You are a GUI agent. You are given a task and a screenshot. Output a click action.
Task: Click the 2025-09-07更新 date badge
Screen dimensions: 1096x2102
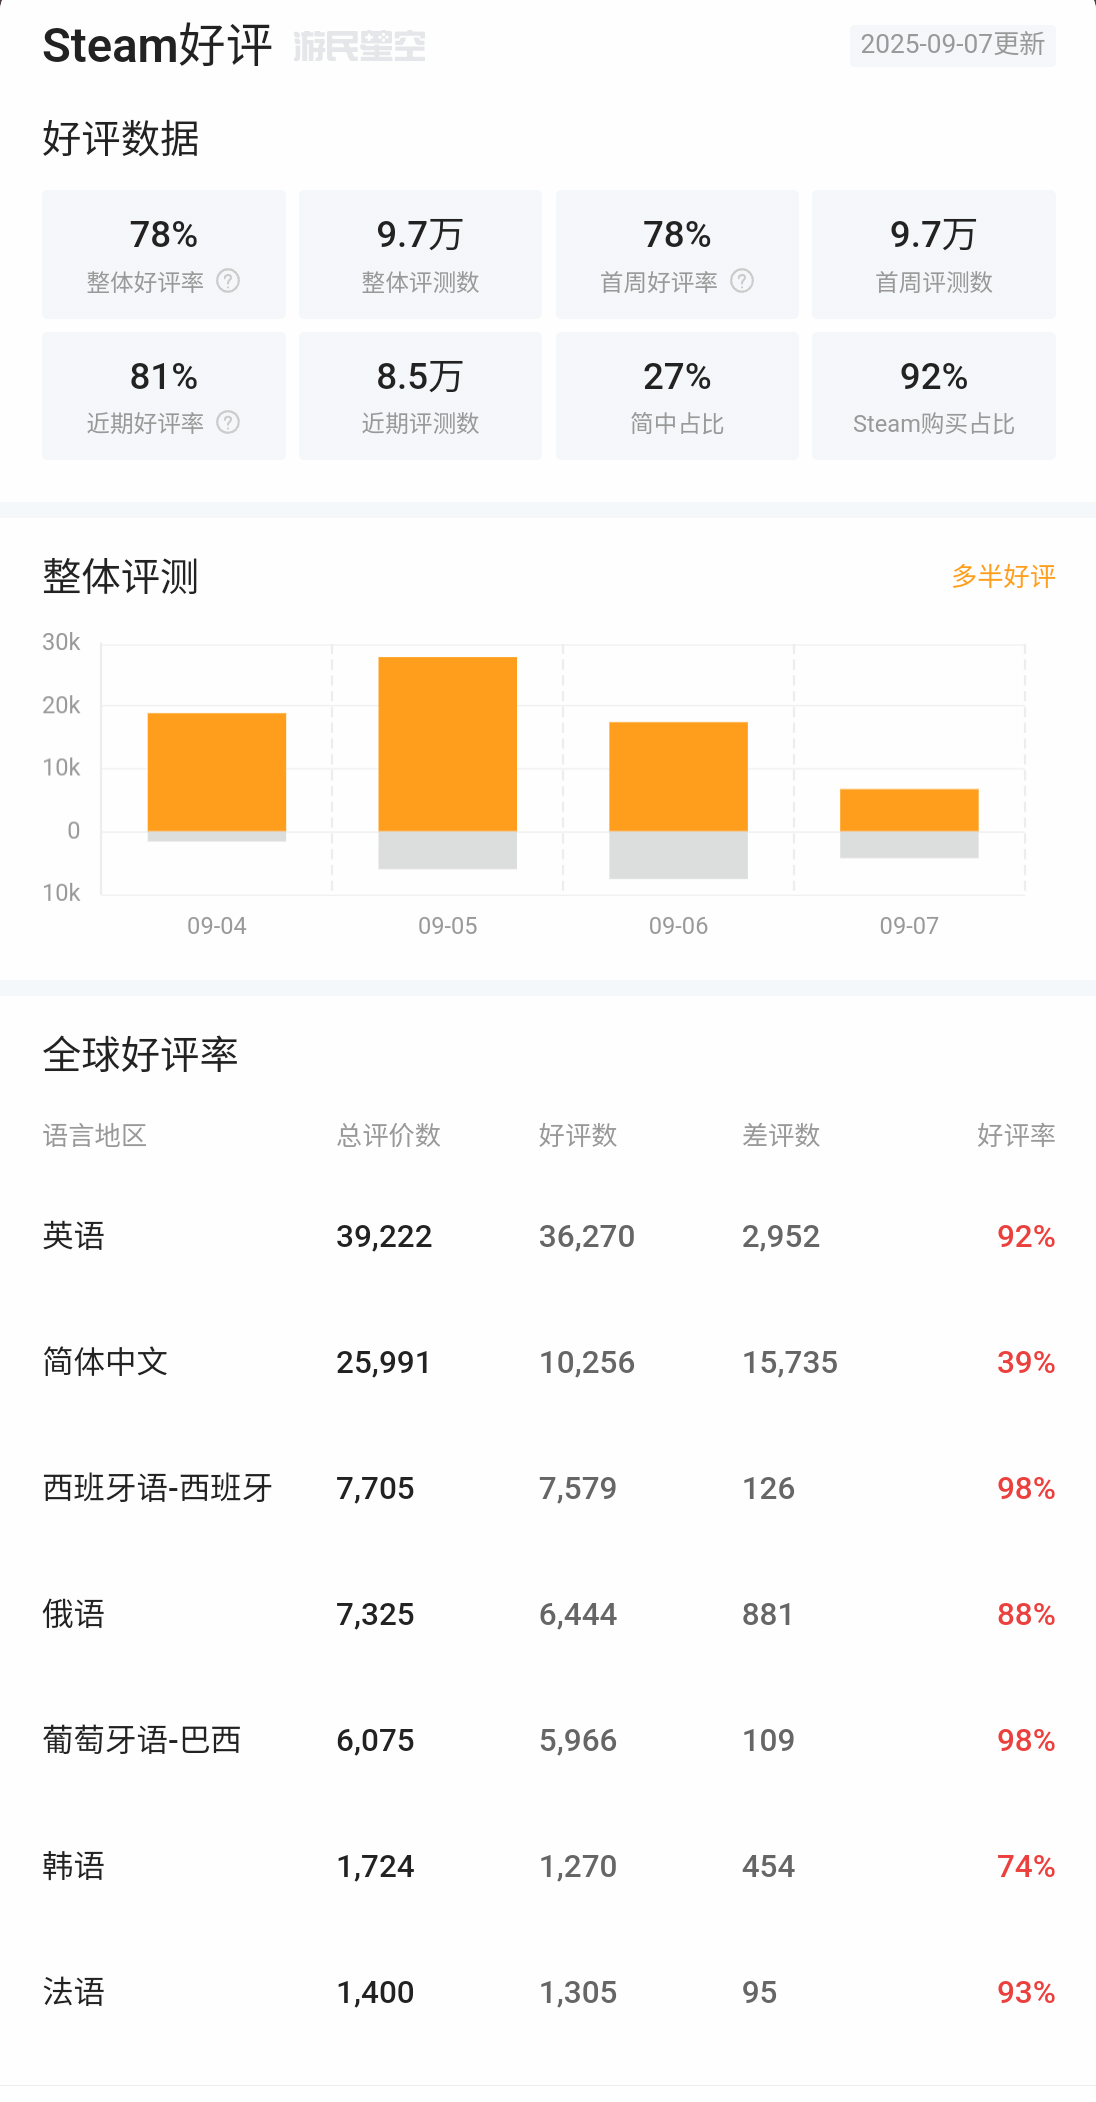952,45
